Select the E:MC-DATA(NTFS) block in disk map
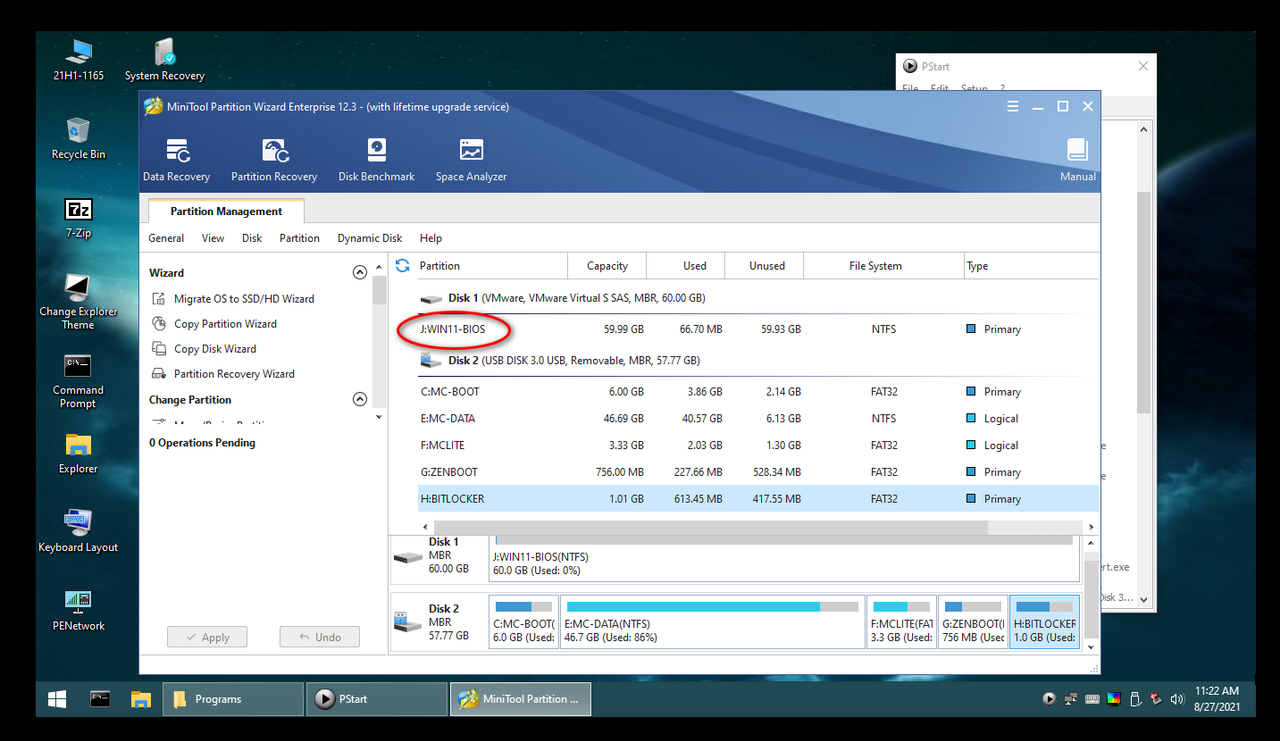Screen dimensions: 1280x741 713,622
